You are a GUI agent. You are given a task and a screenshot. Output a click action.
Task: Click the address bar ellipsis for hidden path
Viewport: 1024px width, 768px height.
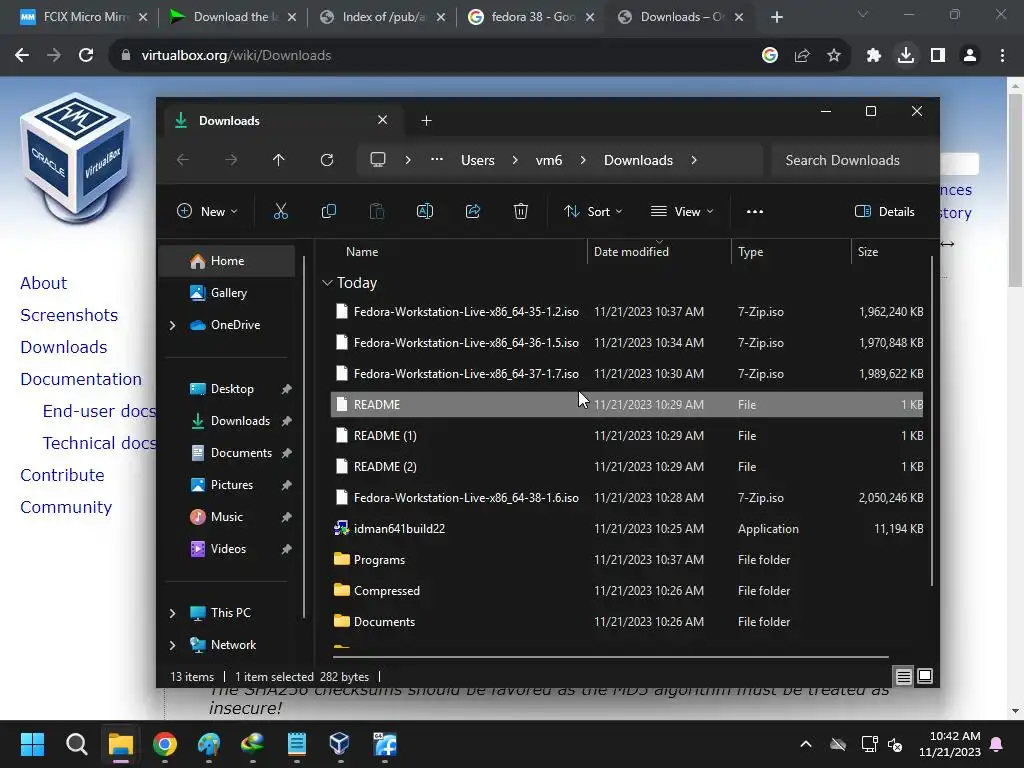point(437,160)
